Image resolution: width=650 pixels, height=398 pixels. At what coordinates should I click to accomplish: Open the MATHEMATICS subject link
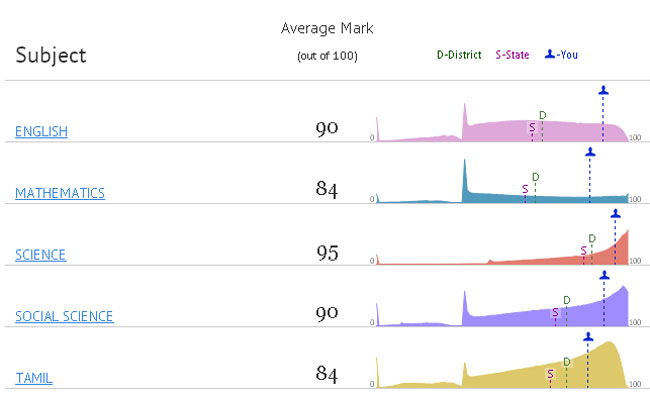click(60, 193)
